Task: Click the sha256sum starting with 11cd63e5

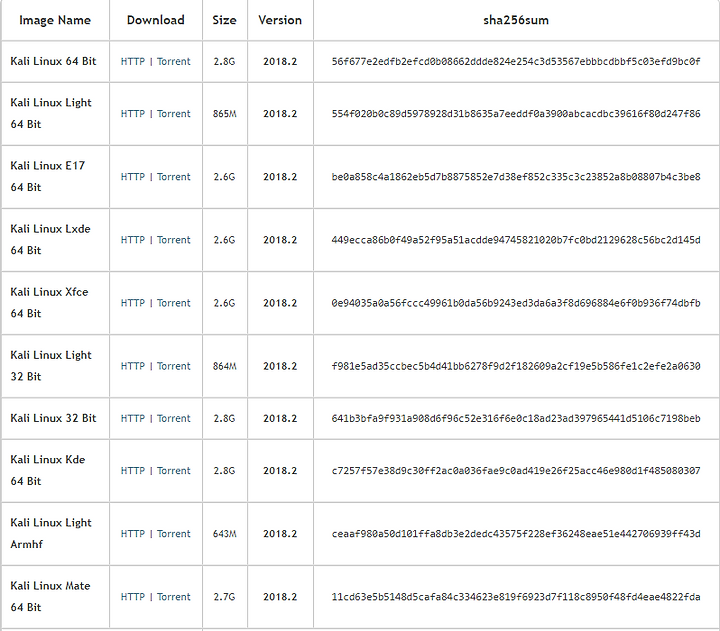Action: [x=516, y=597]
